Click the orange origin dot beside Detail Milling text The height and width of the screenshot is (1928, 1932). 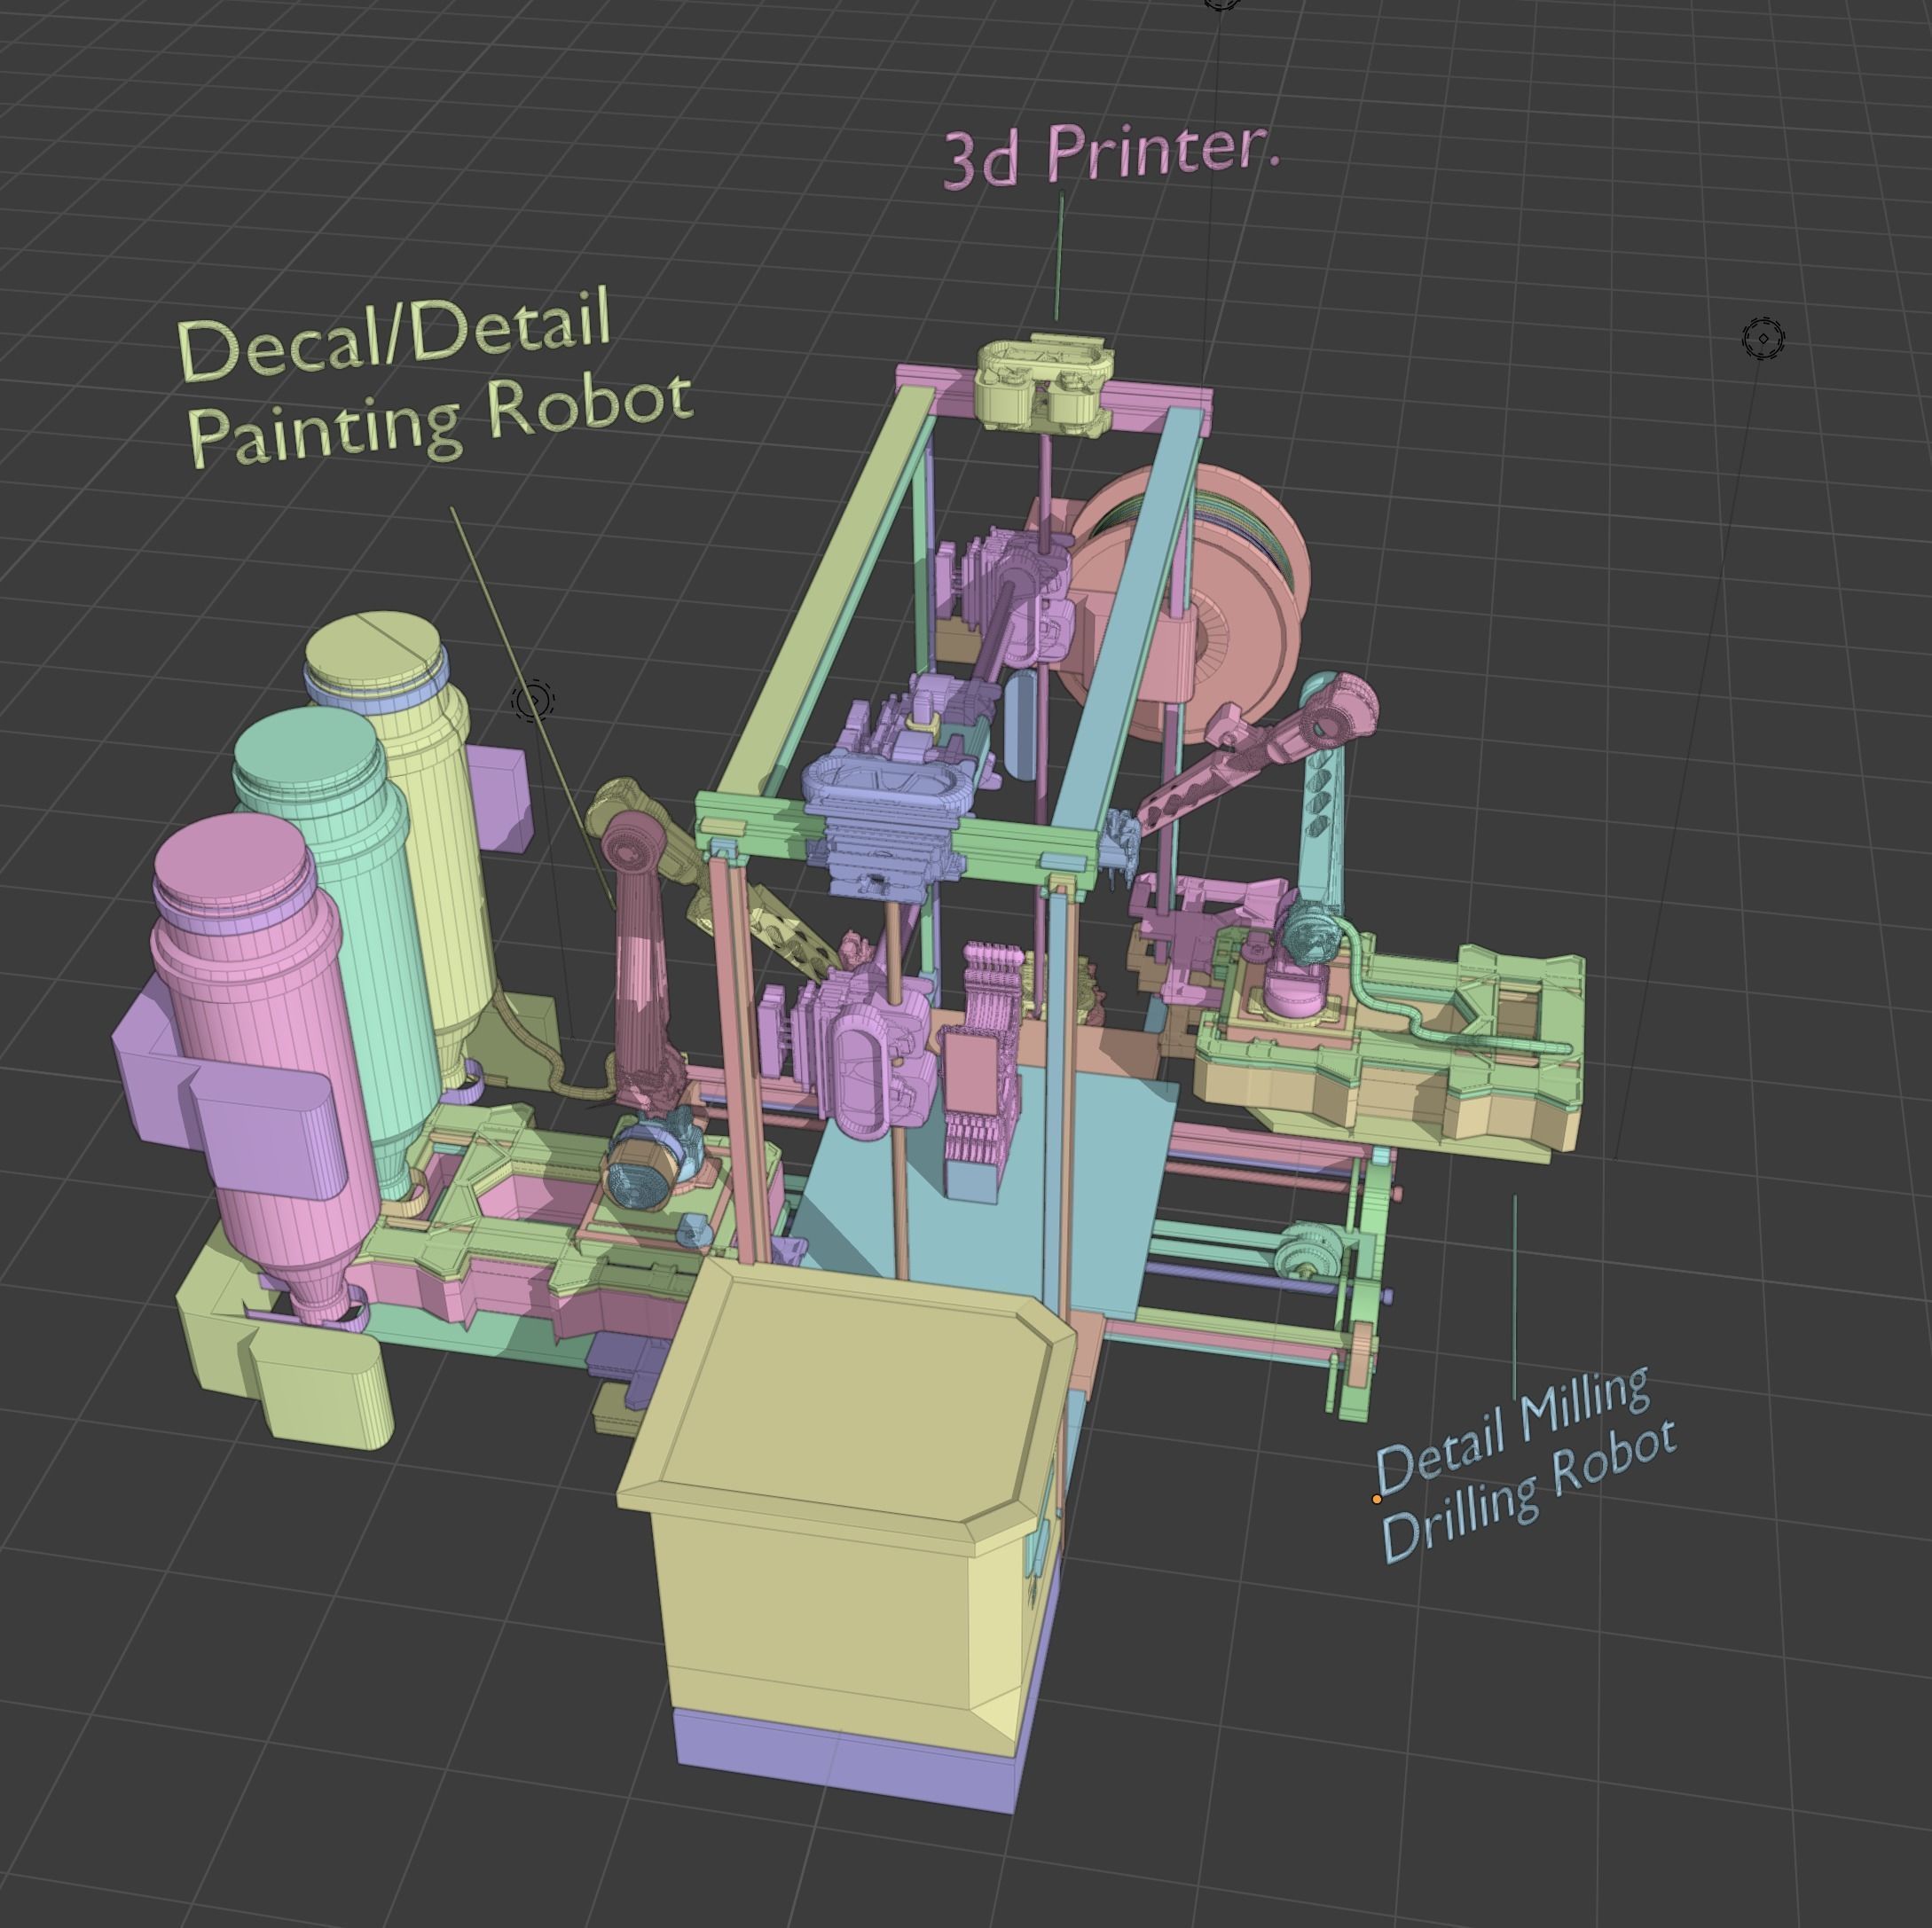coord(1377,1499)
